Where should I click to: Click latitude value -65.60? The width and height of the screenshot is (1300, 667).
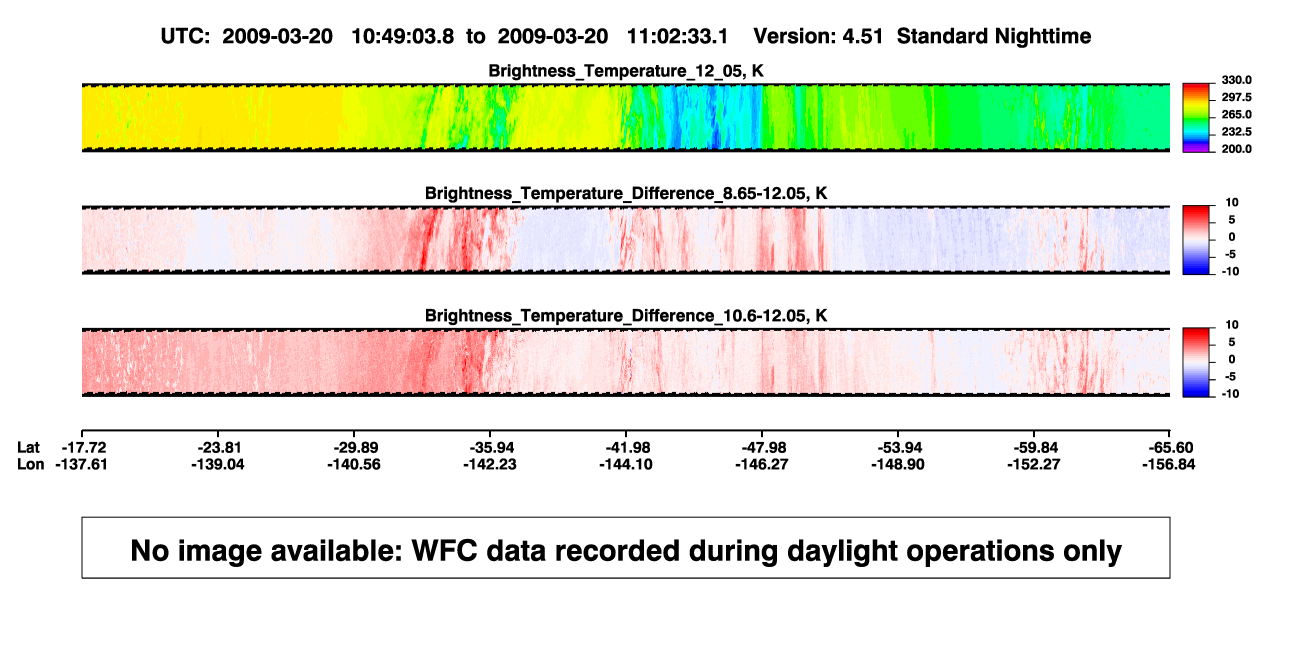point(1170,447)
